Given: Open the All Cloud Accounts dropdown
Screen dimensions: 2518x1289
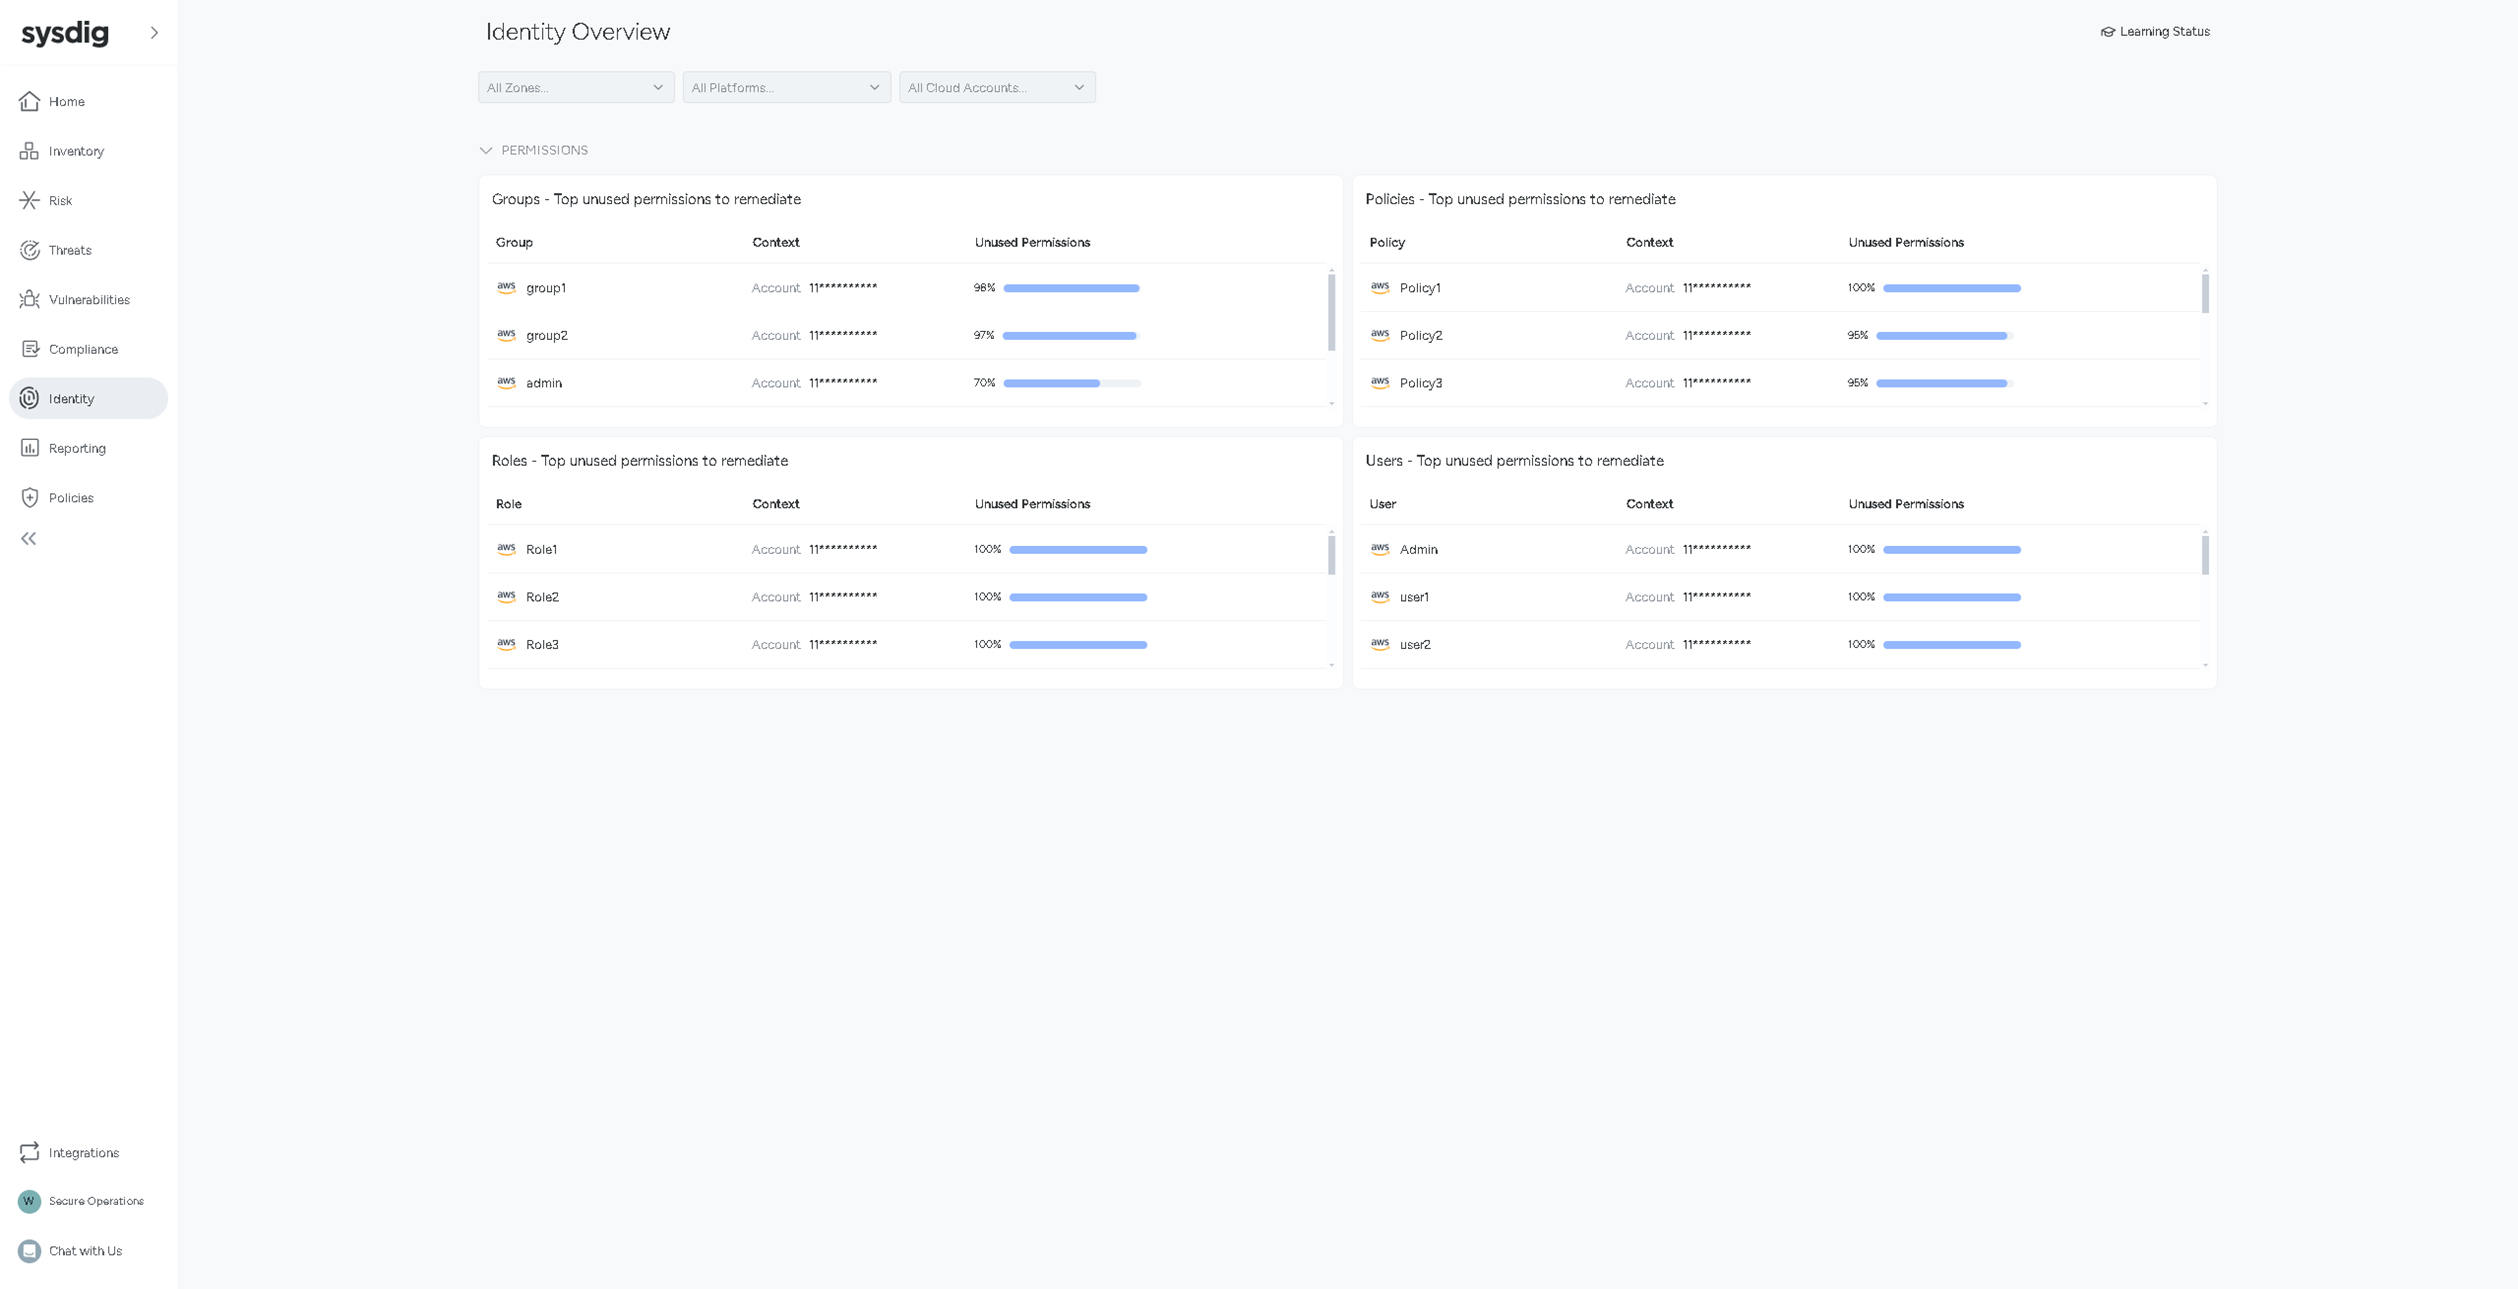Looking at the screenshot, I should point(997,87).
